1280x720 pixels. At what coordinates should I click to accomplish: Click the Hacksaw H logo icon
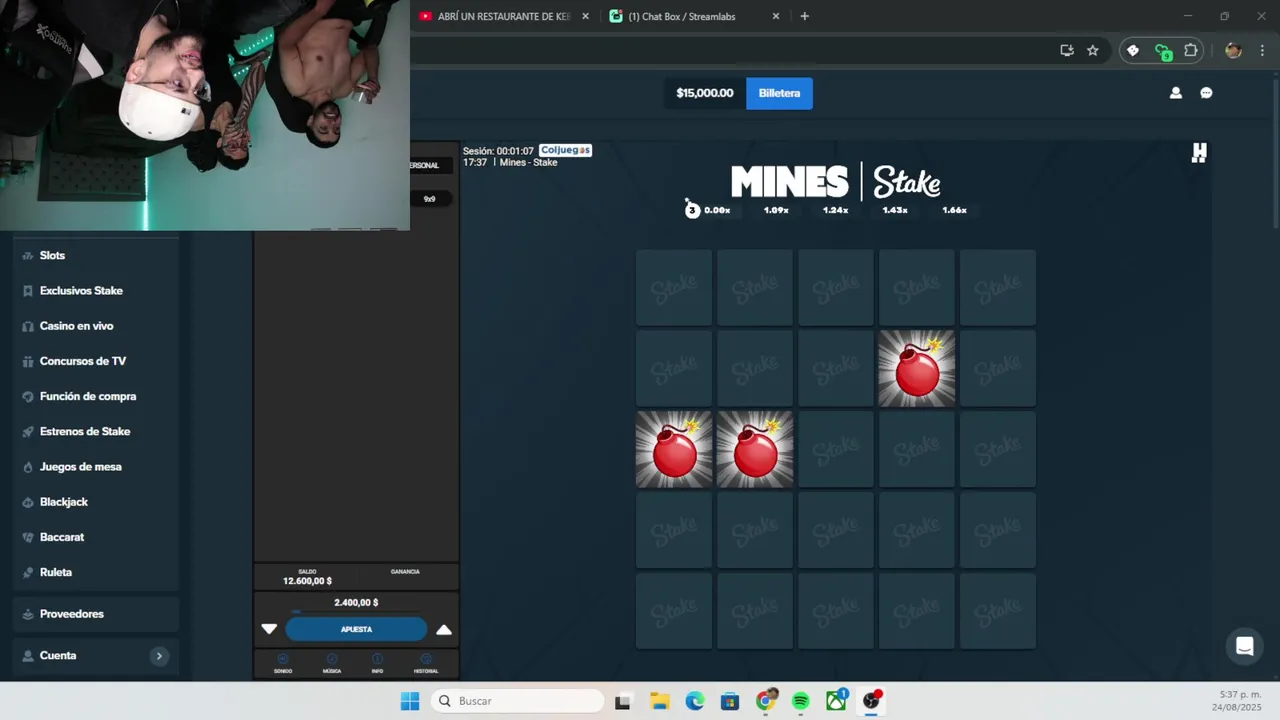click(x=1199, y=152)
